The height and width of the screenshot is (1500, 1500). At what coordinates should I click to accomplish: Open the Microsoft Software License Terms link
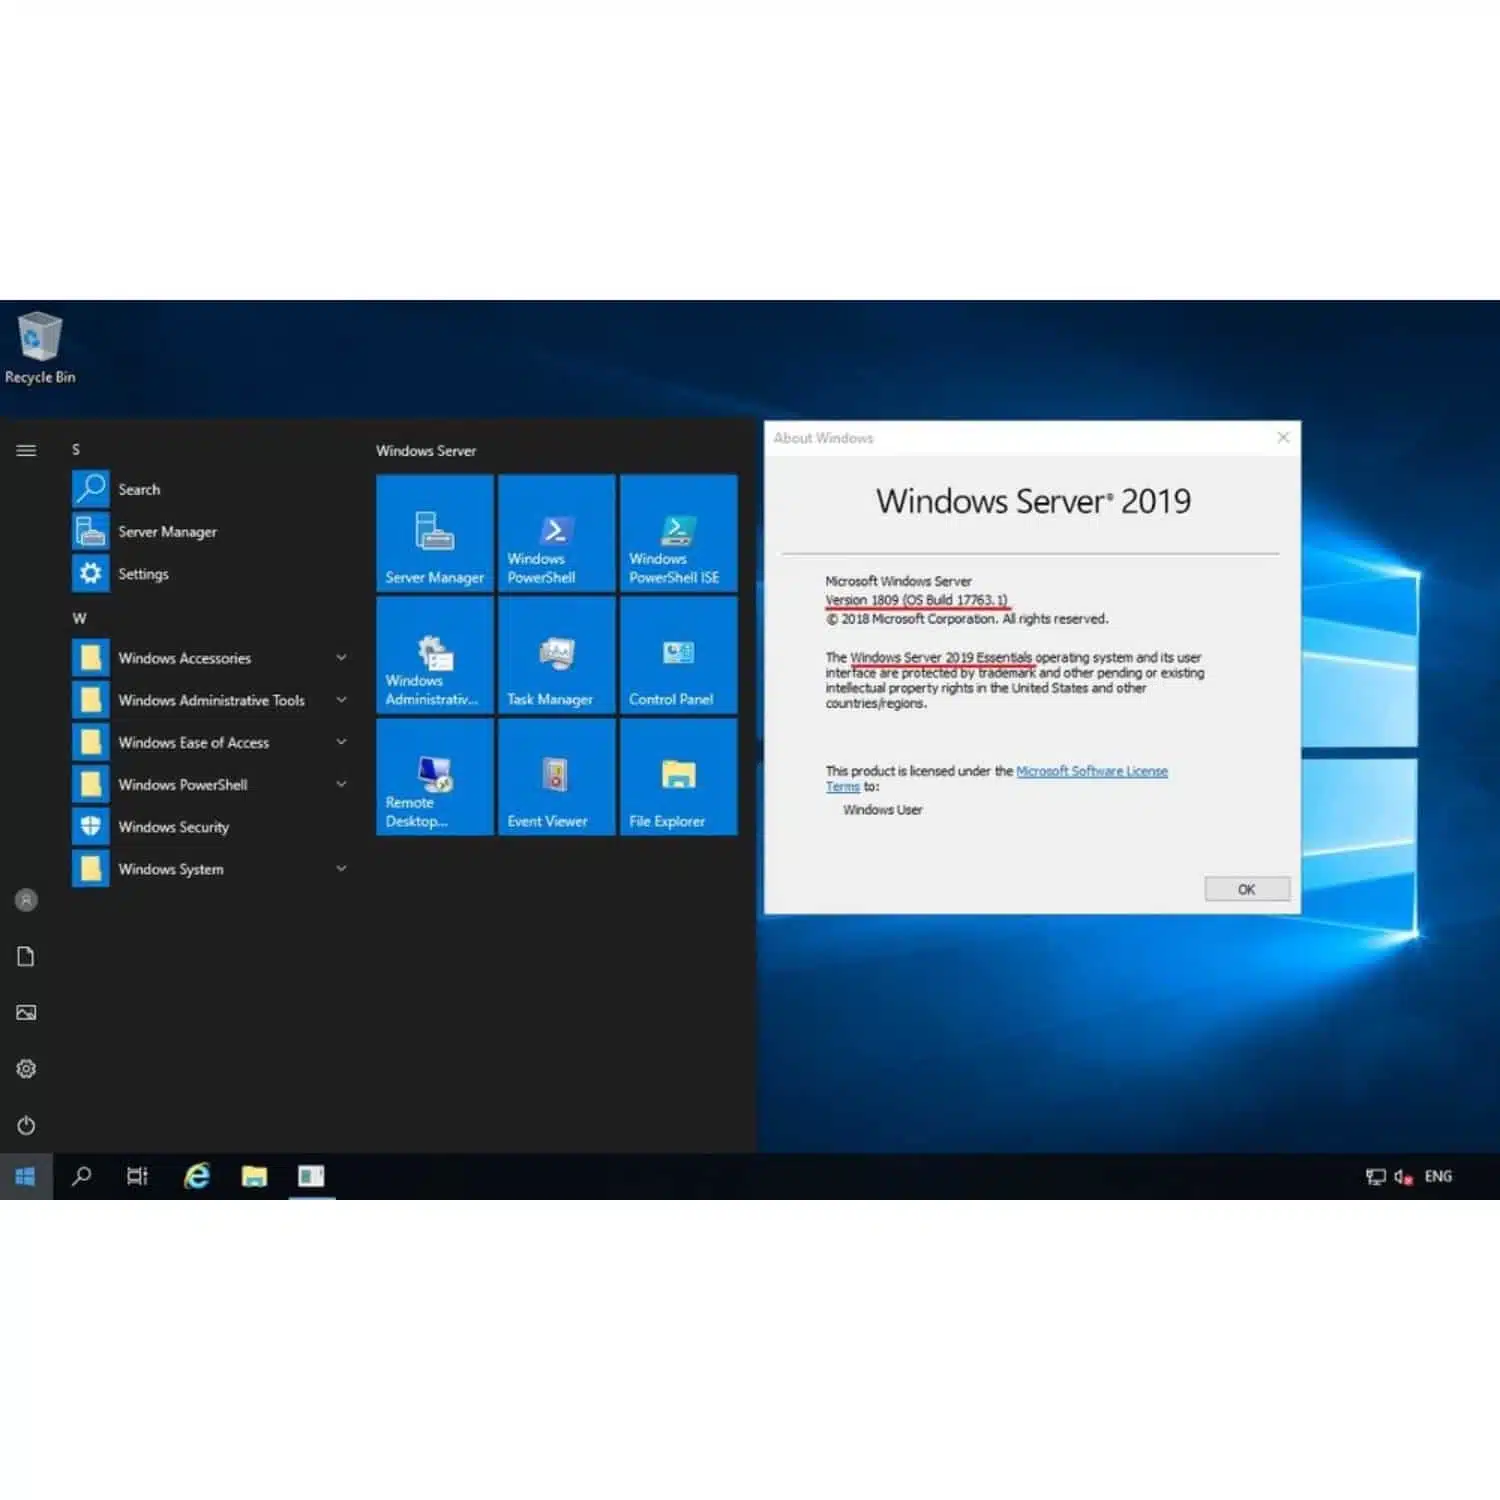[x=1092, y=771]
